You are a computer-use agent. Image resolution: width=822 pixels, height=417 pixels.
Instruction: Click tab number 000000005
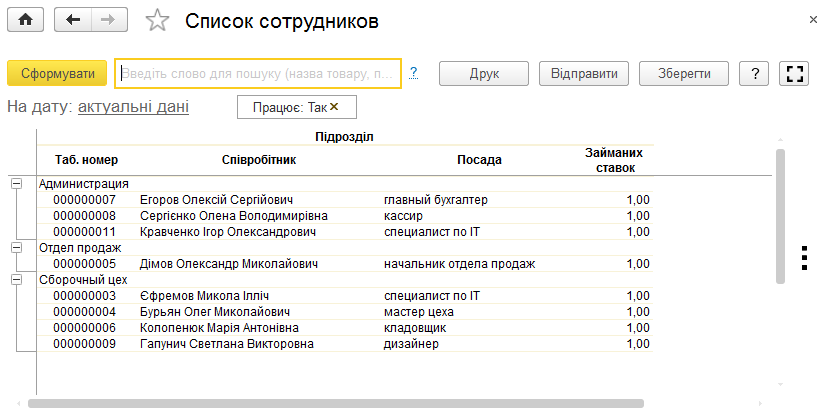84,264
